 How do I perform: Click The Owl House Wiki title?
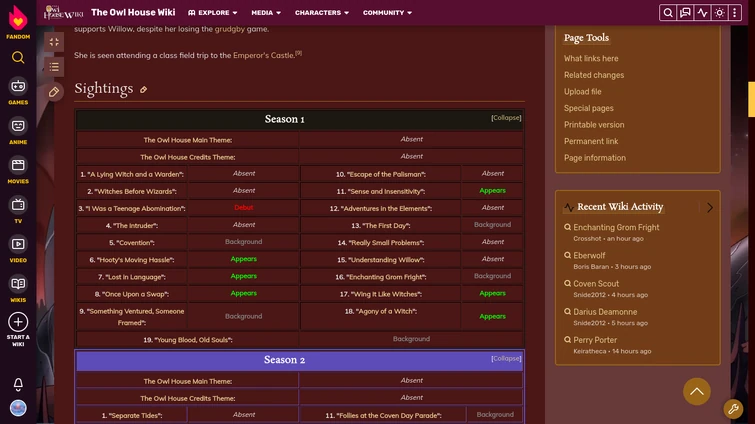133,13
